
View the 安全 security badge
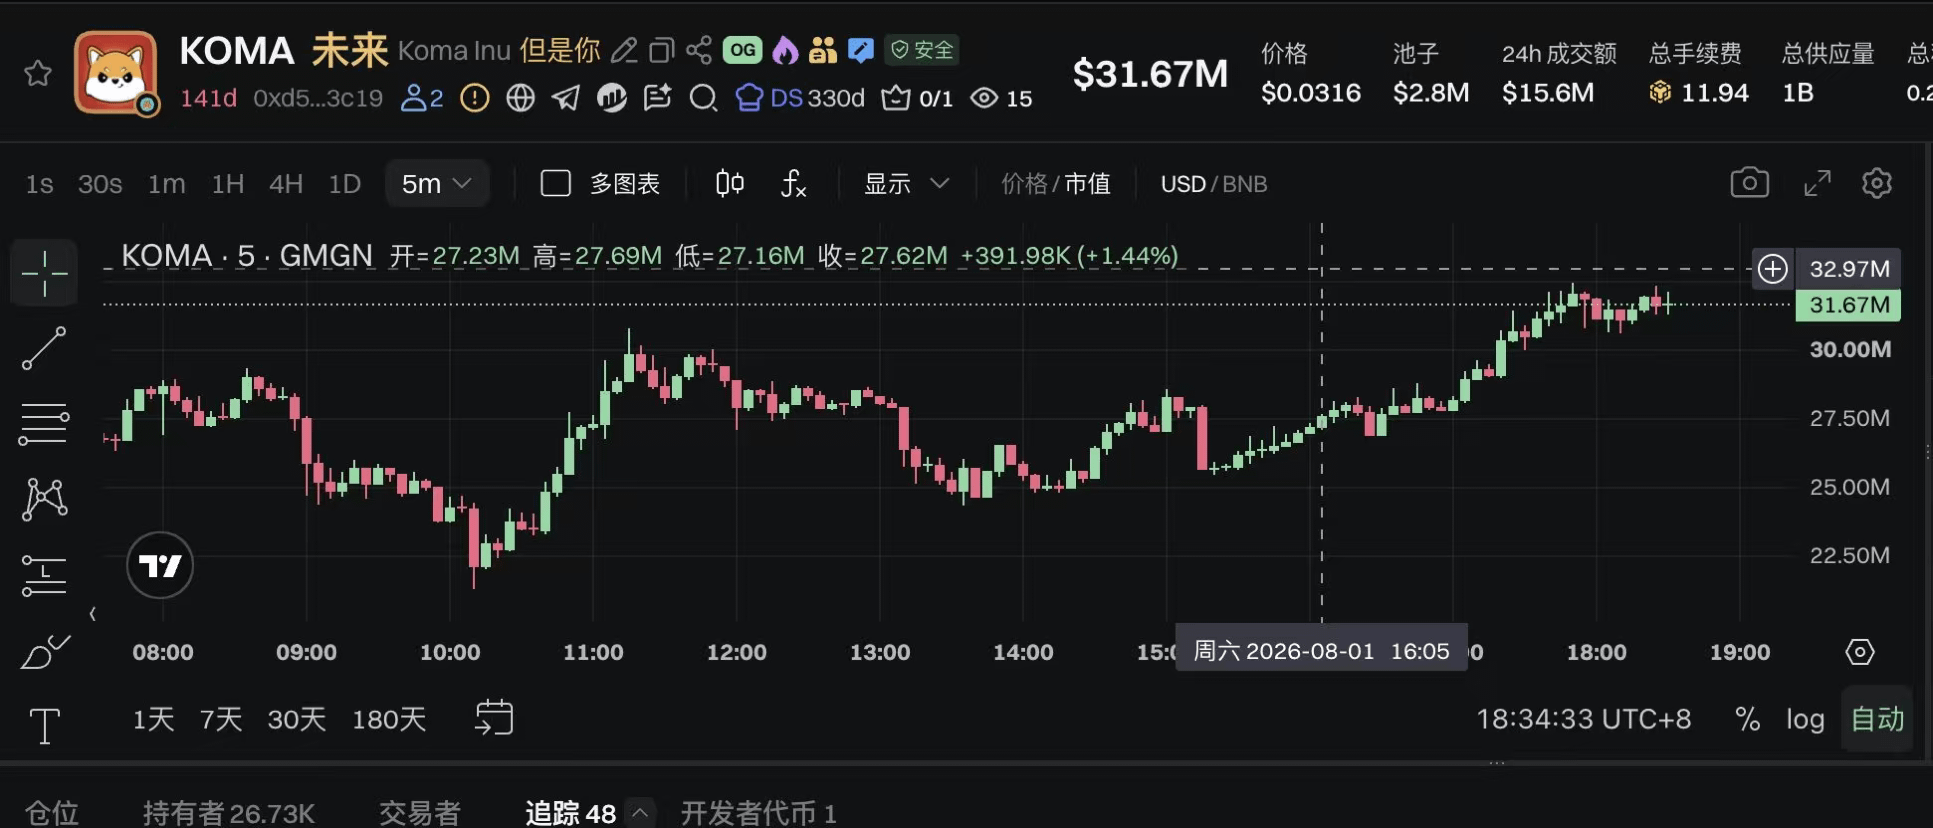coord(922,50)
